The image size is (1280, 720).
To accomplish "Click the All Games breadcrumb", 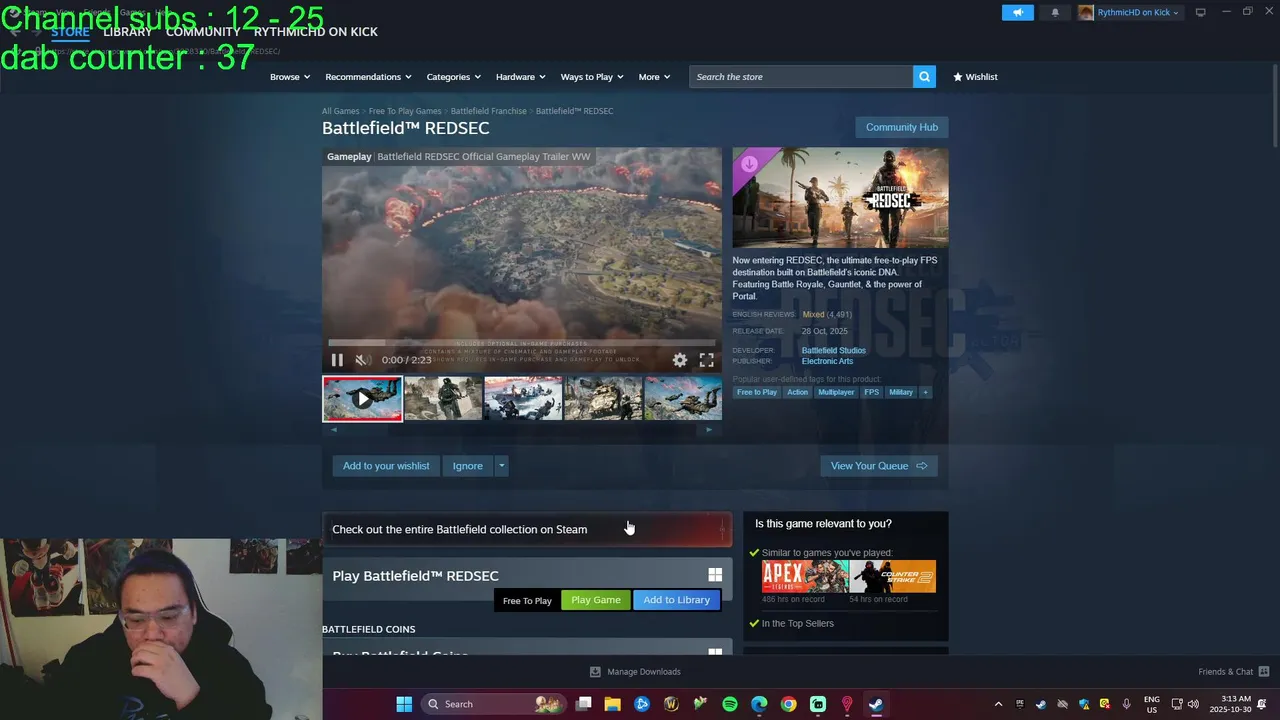I will click(x=340, y=111).
